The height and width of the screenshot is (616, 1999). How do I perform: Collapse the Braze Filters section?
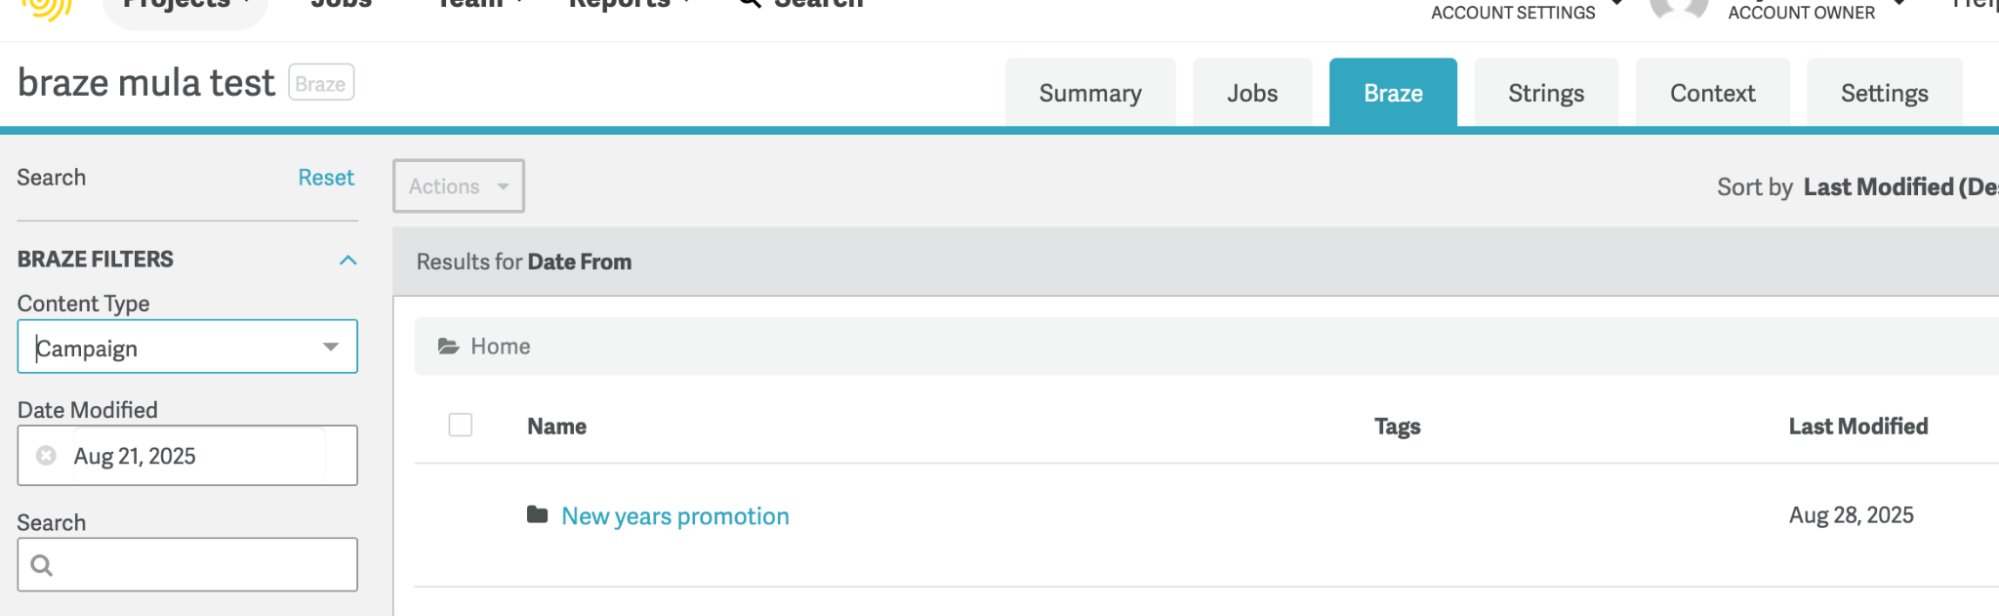pos(347,259)
